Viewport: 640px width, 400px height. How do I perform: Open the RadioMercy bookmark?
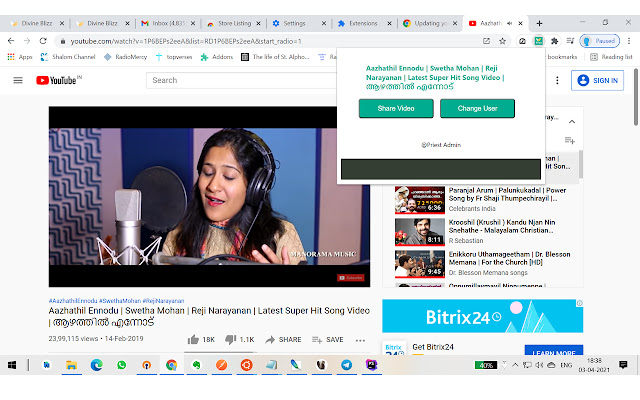point(126,57)
